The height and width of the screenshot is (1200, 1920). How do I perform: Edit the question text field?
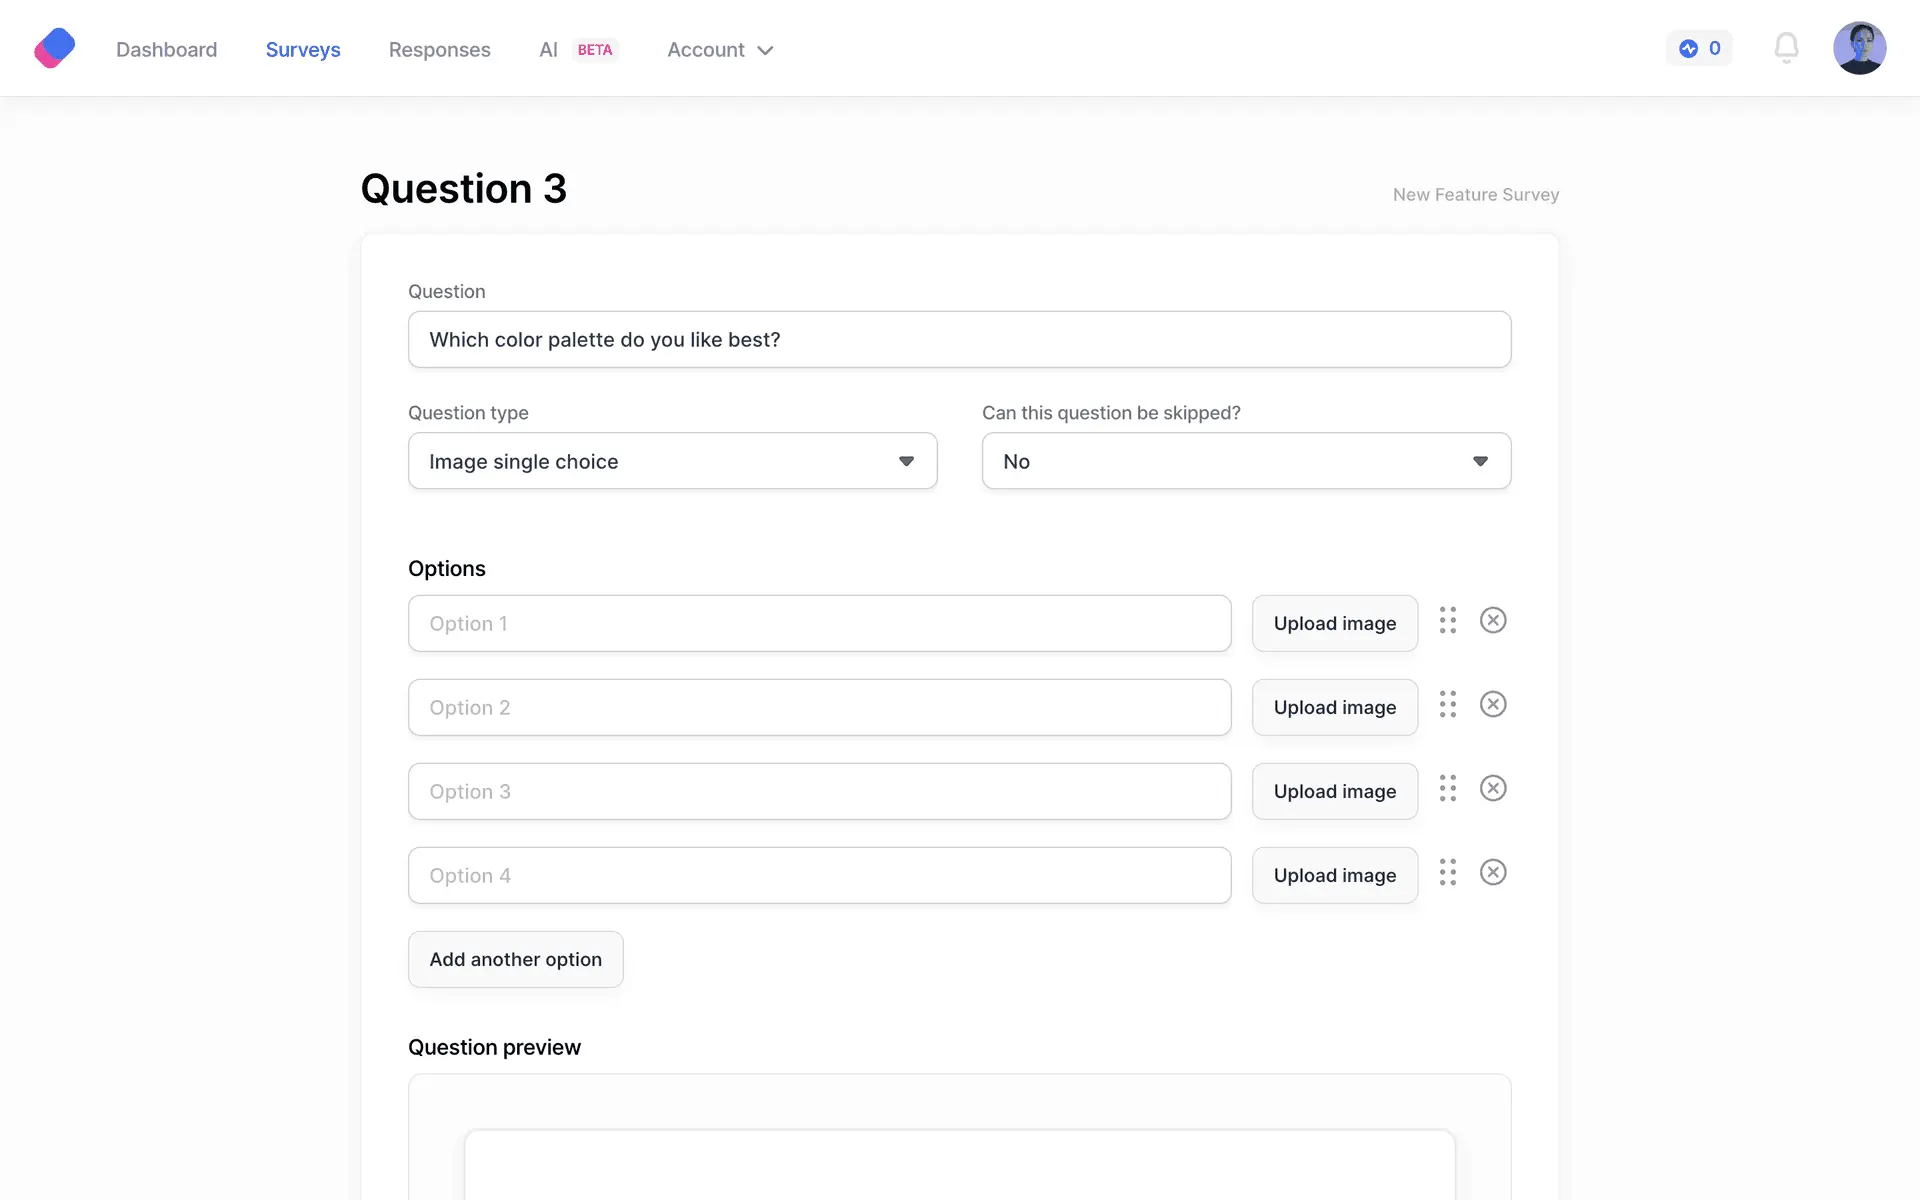[958, 340]
